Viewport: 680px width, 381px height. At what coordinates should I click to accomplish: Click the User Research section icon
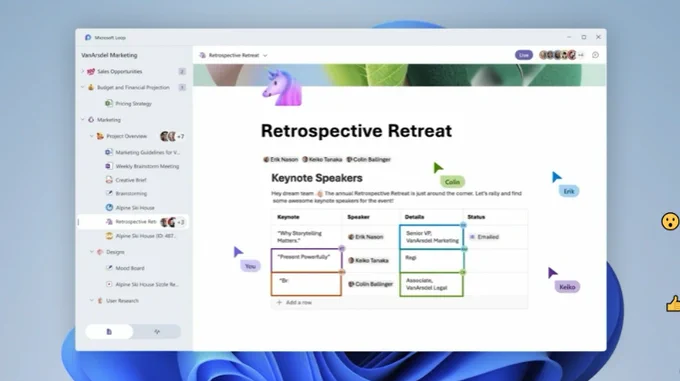point(100,300)
